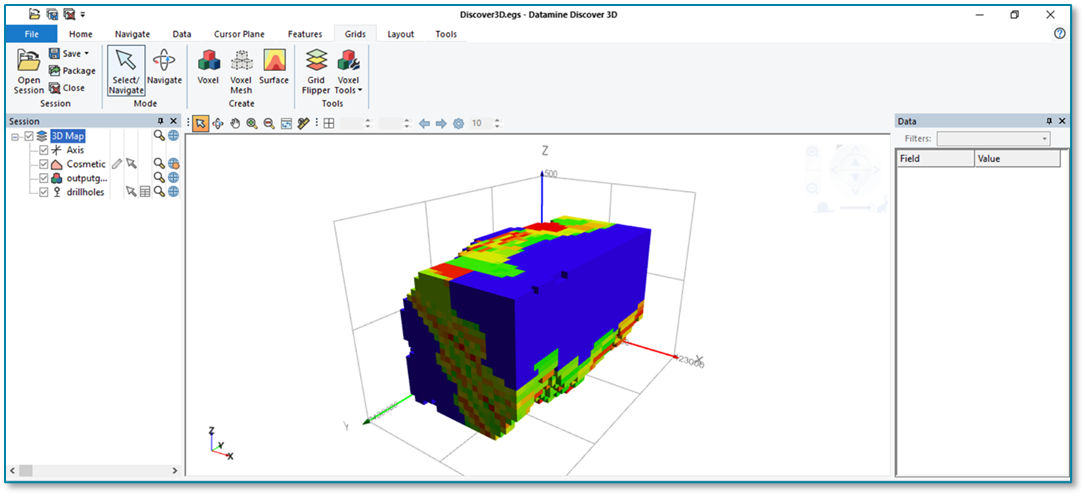Collapse the 3D Map tree node

pos(15,136)
